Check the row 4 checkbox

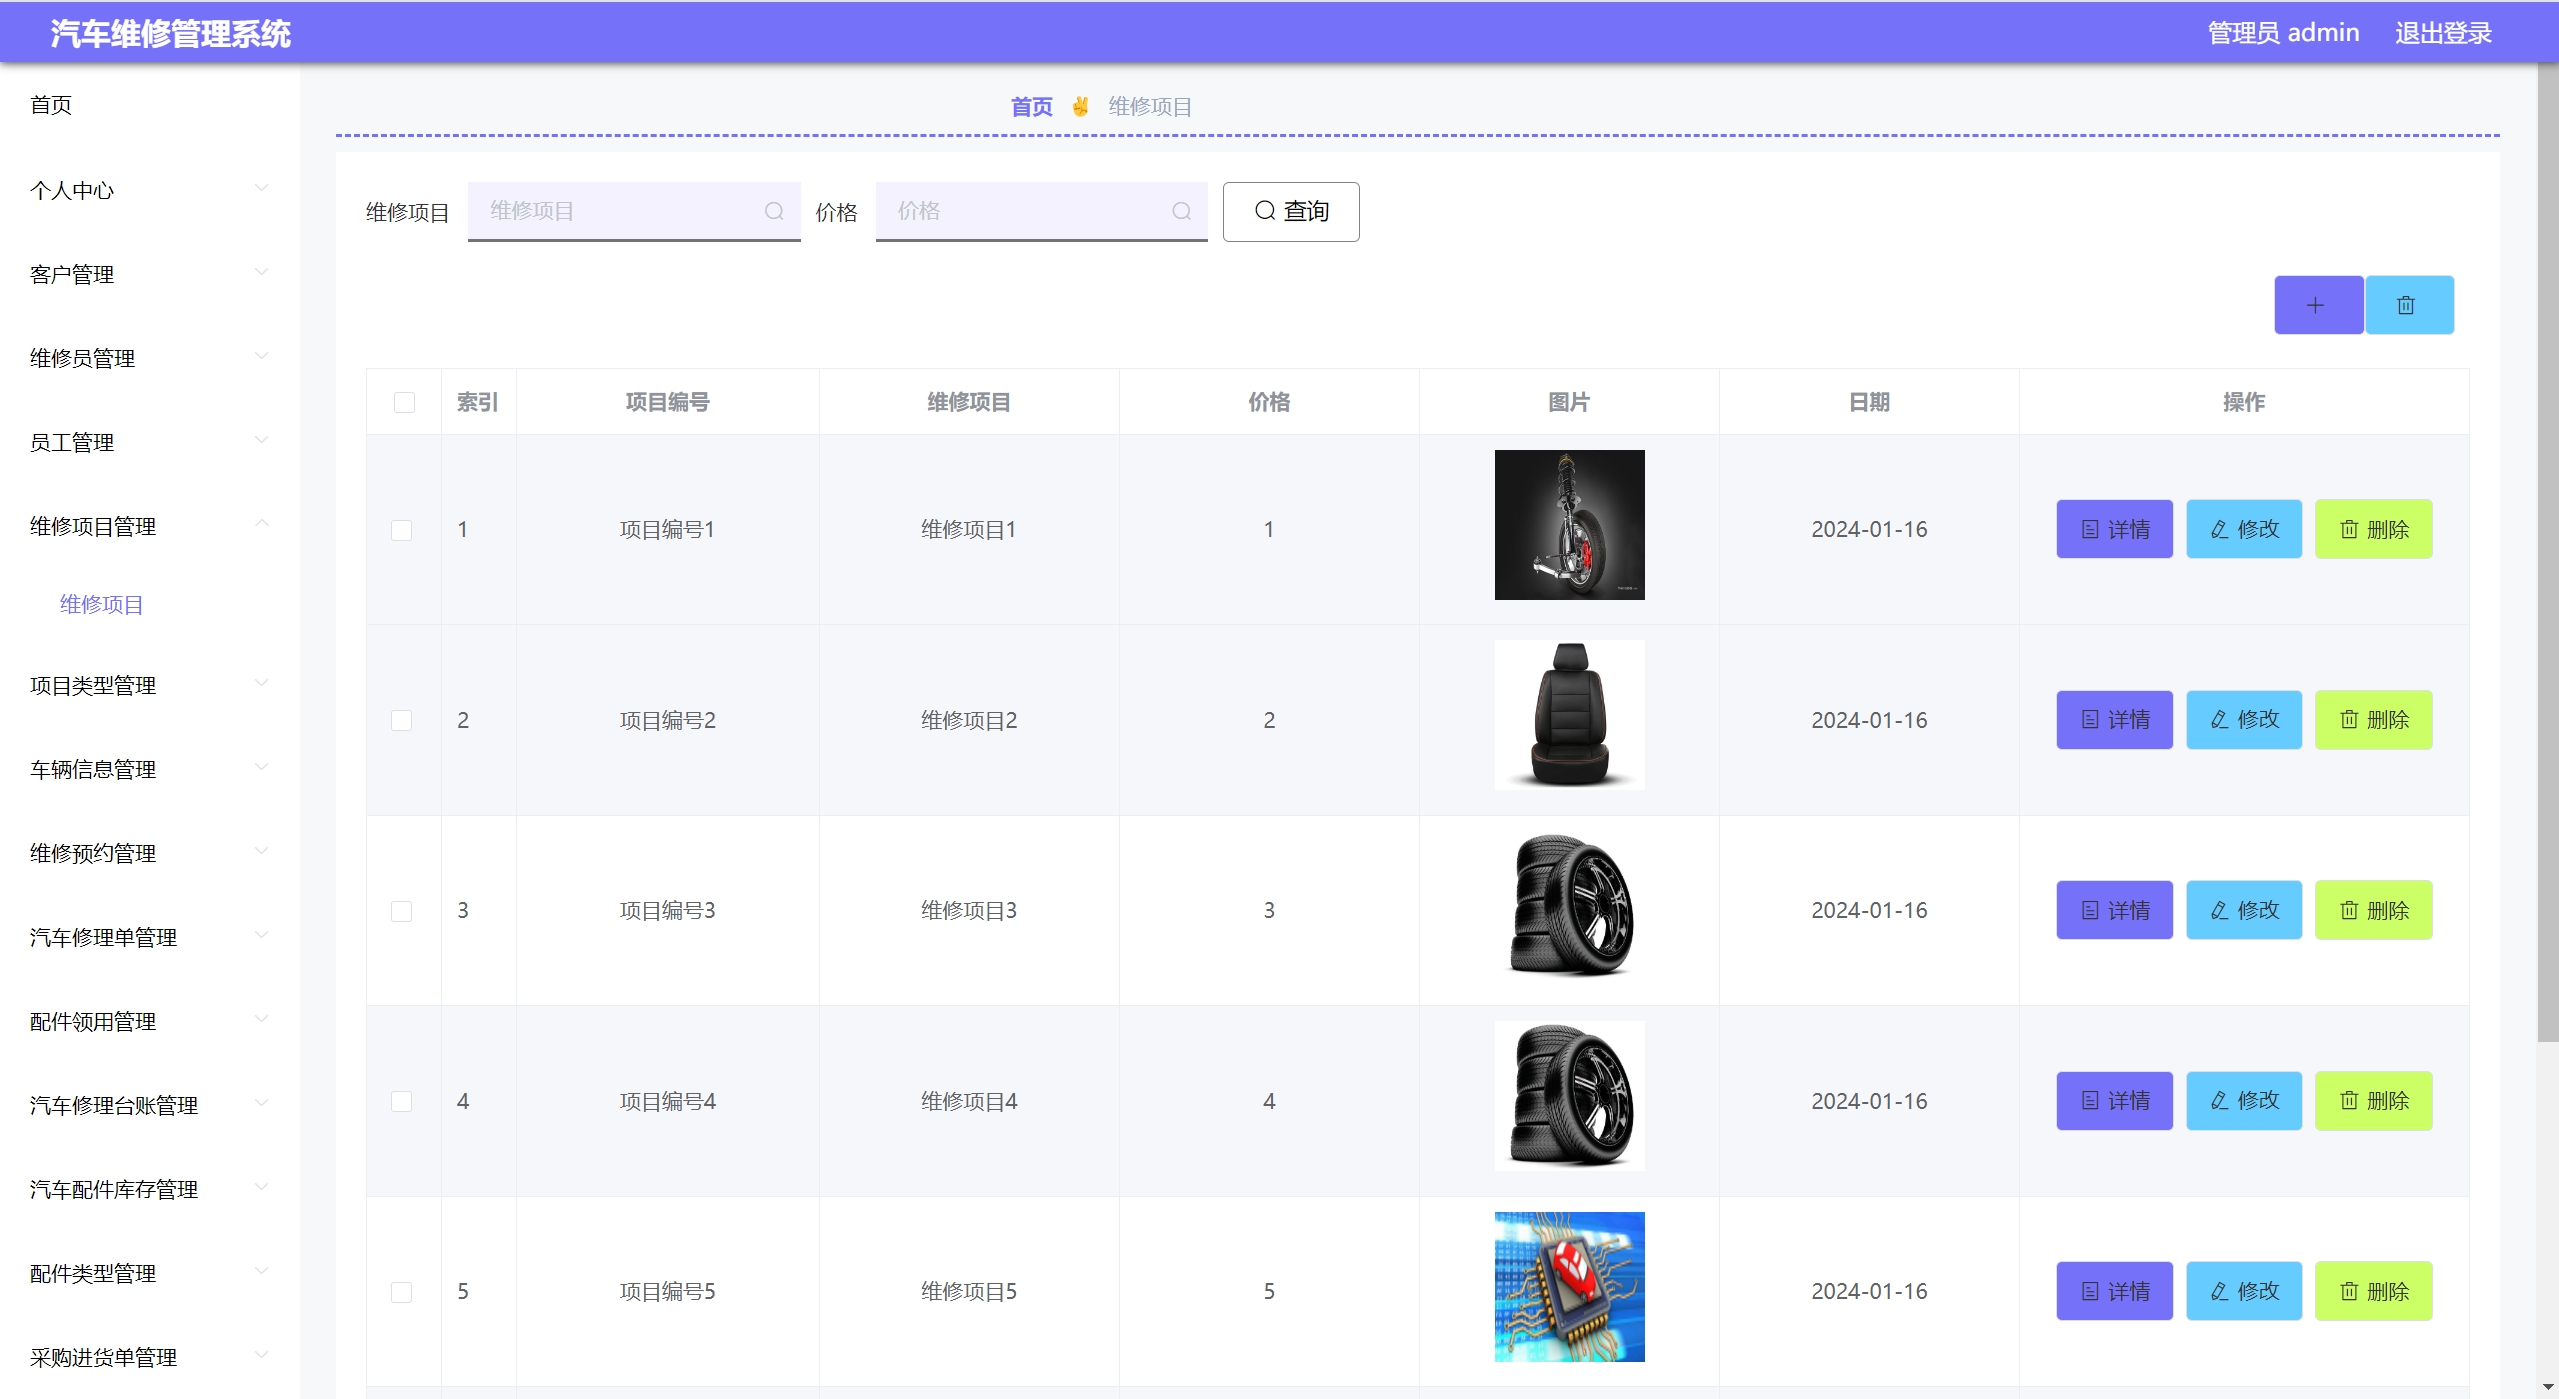coord(401,1101)
